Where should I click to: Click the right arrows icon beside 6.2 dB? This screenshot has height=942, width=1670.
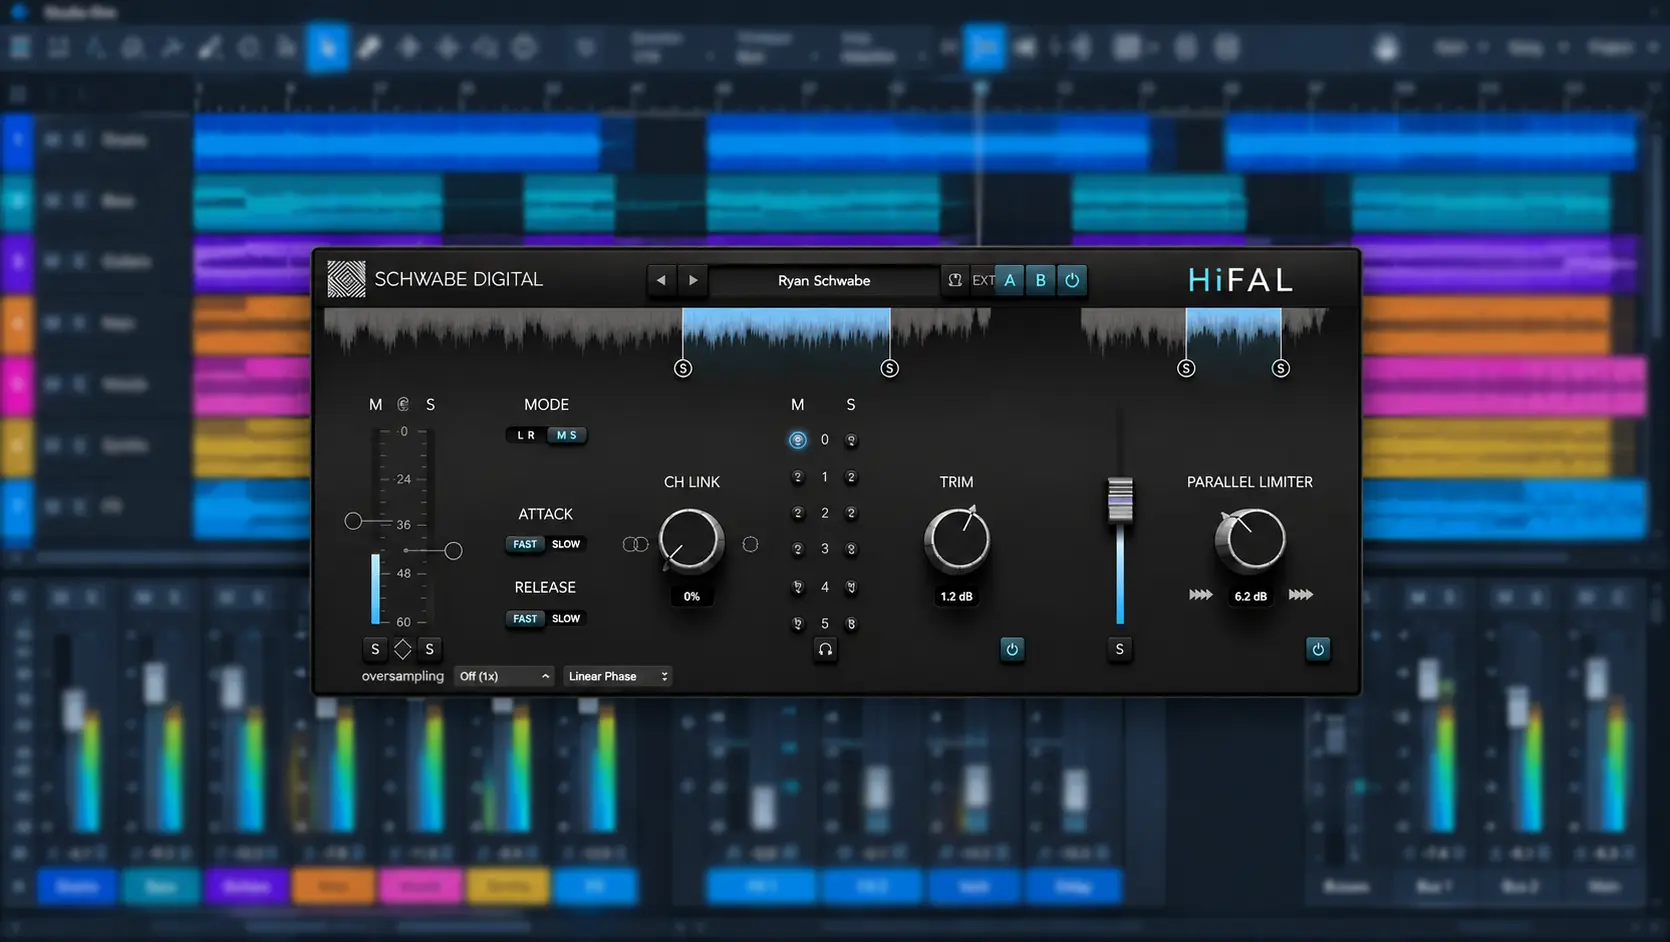[1300, 595]
